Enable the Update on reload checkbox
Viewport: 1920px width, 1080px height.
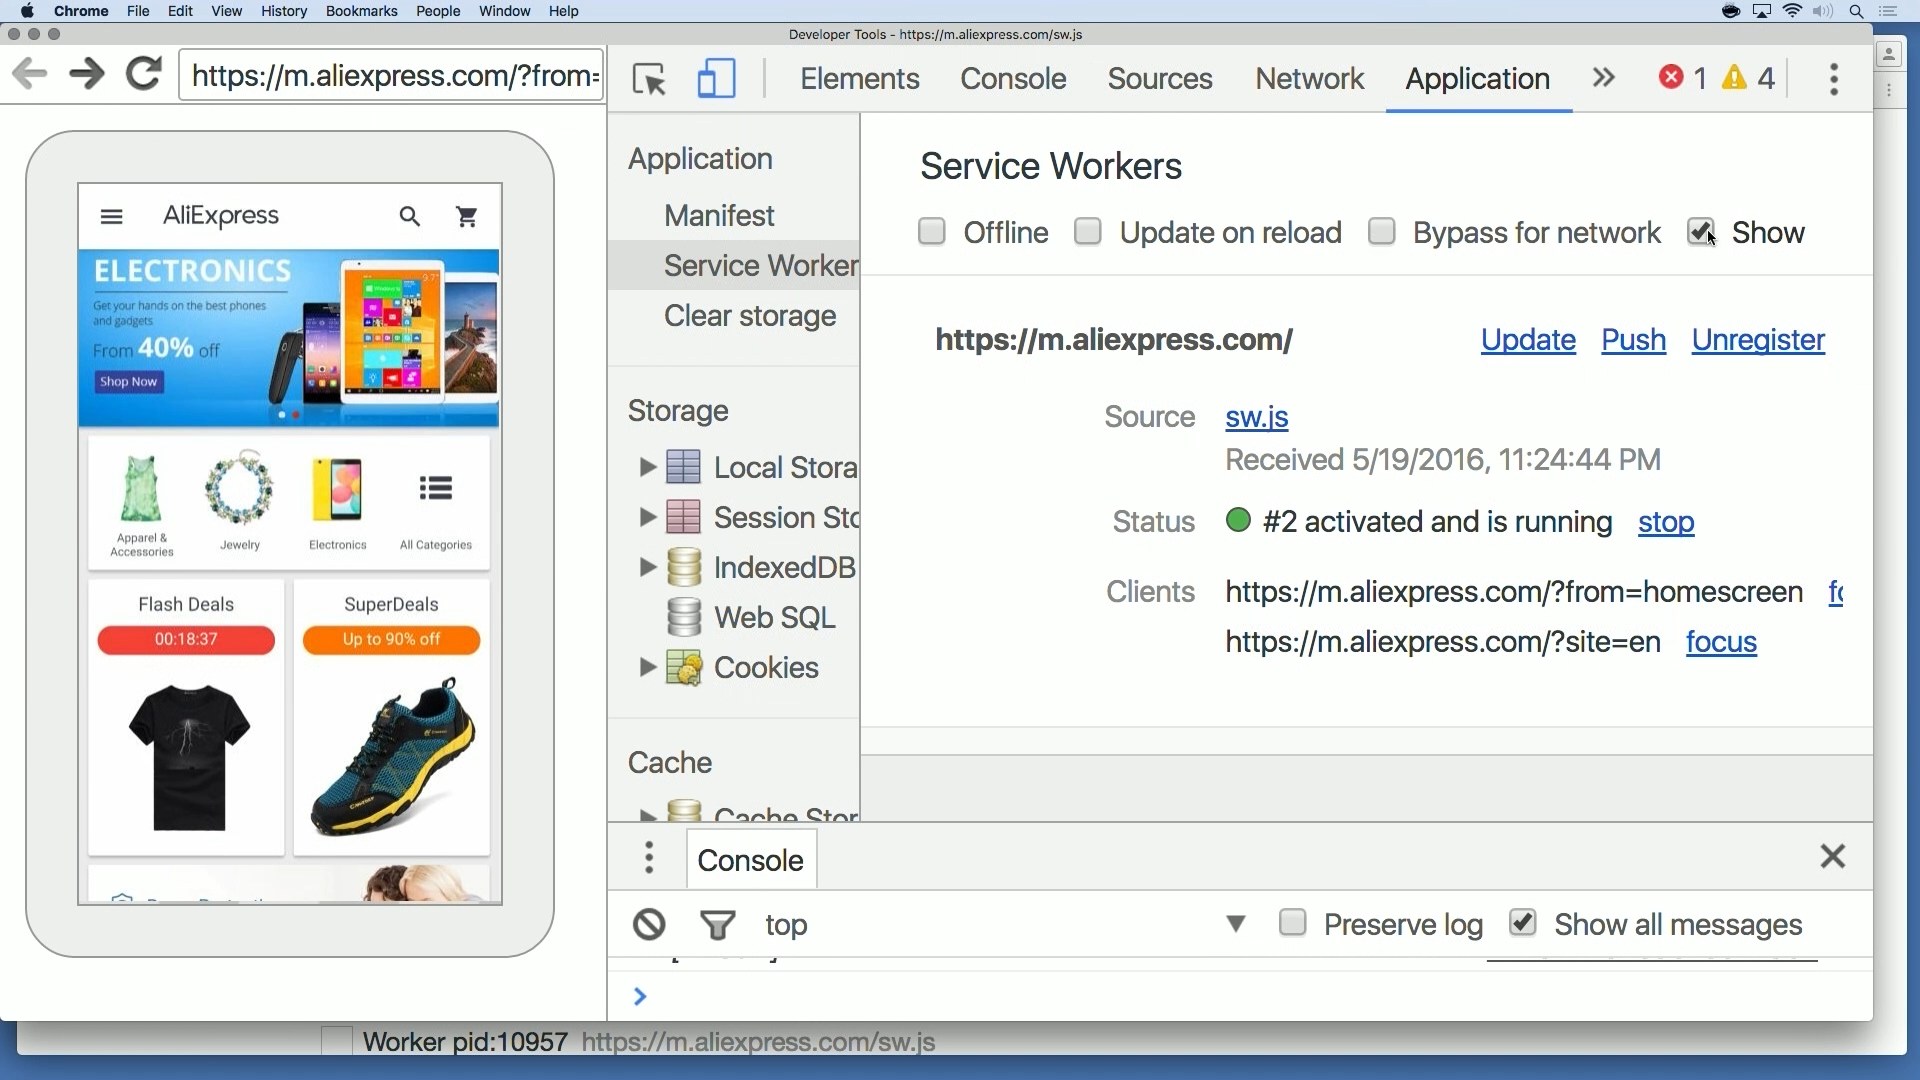tap(1088, 232)
